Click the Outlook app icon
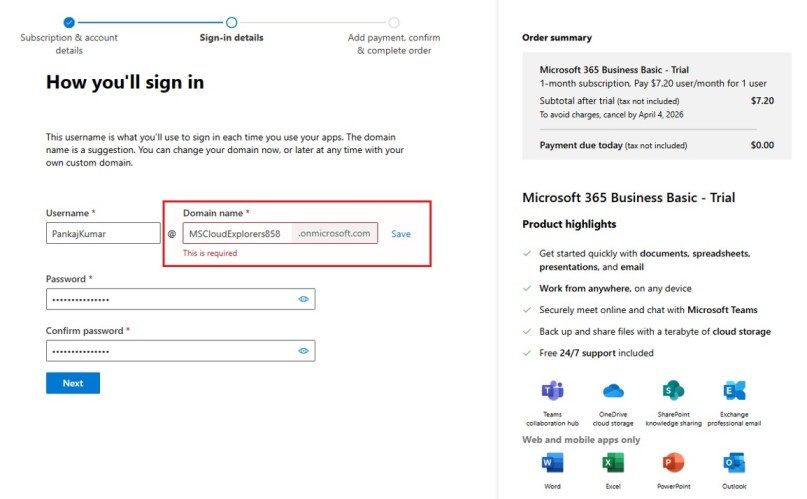Viewport: 807px width, 499px height. (734, 462)
